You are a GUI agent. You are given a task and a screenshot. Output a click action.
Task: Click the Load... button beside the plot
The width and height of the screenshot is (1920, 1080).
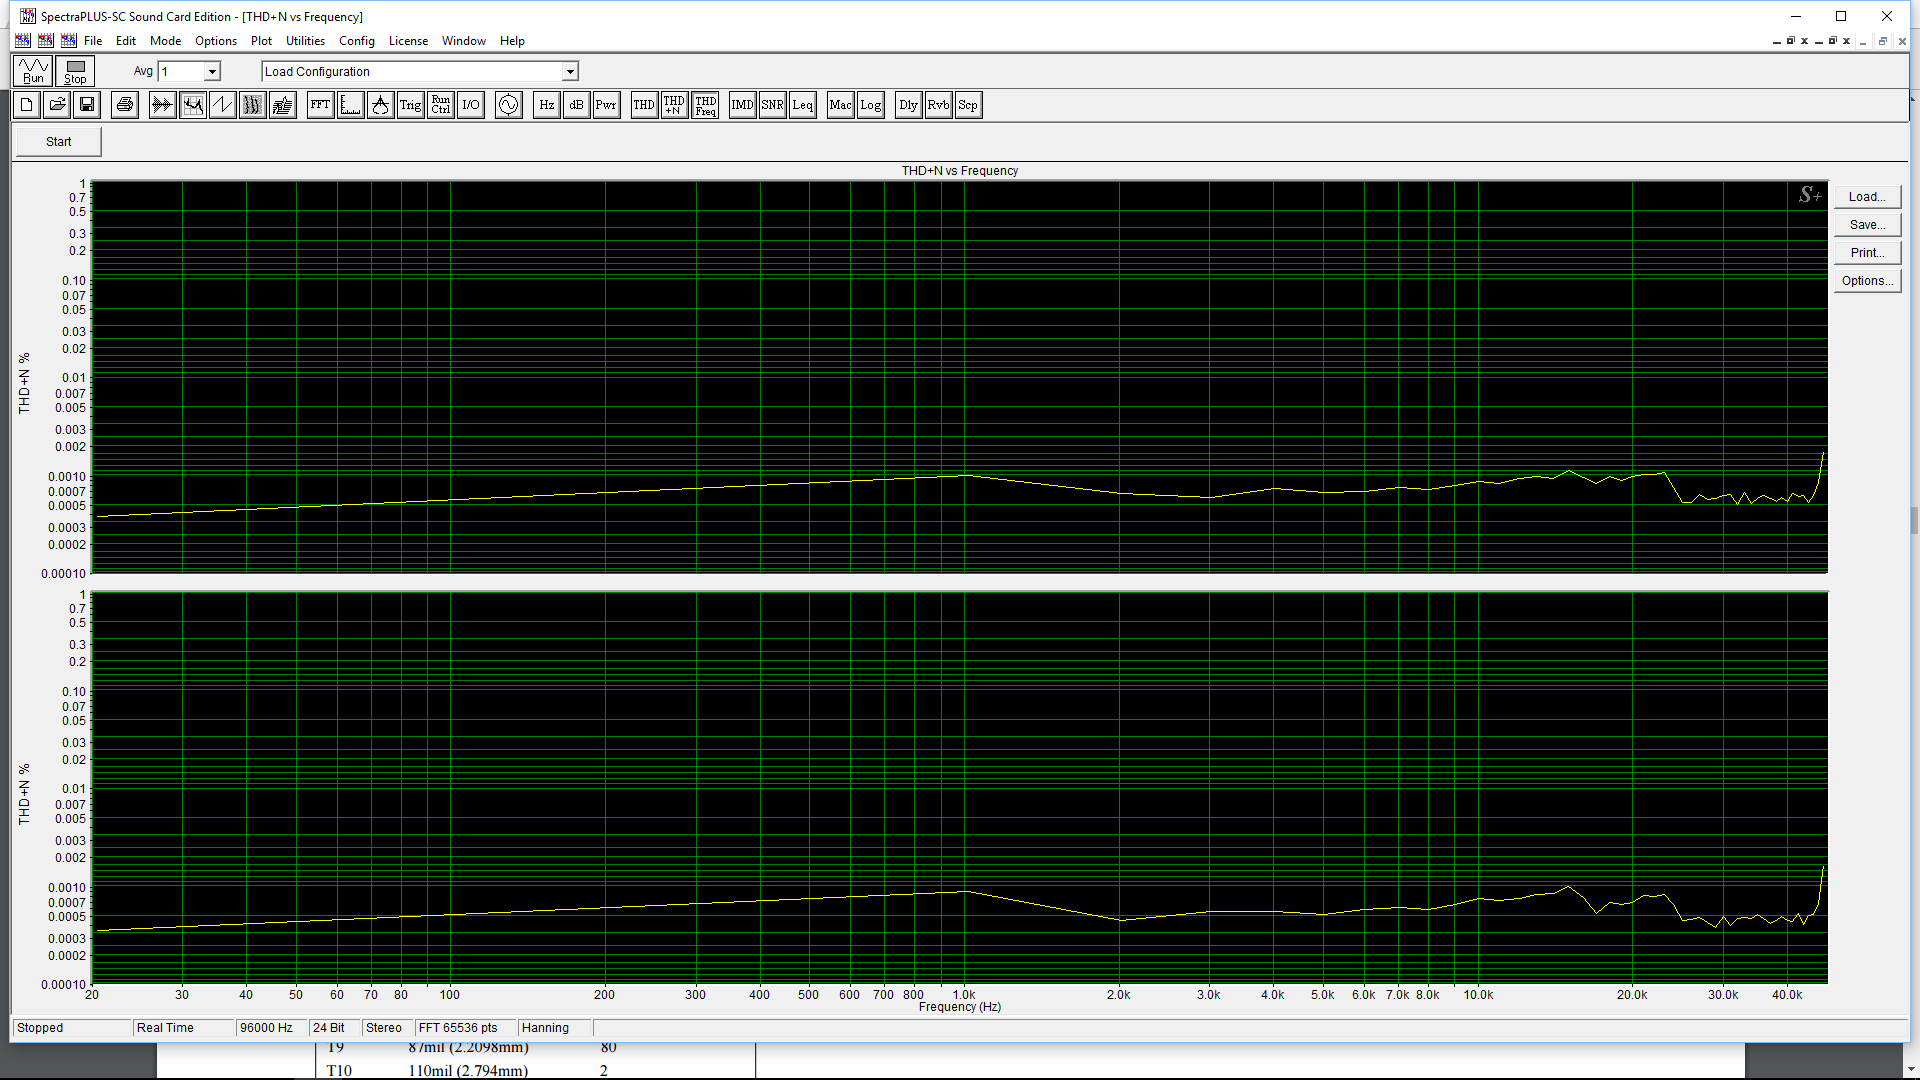tap(1867, 197)
